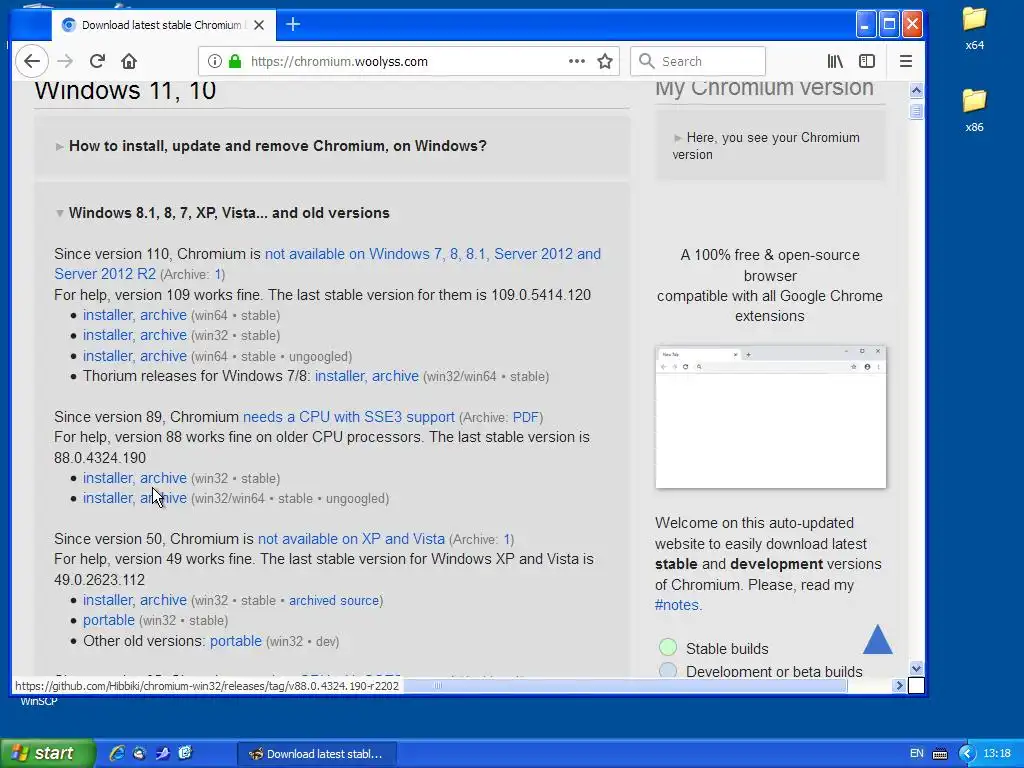Click the keyboard icon in system tray
Image resolution: width=1024 pixels, height=768 pixels.
(x=940, y=754)
